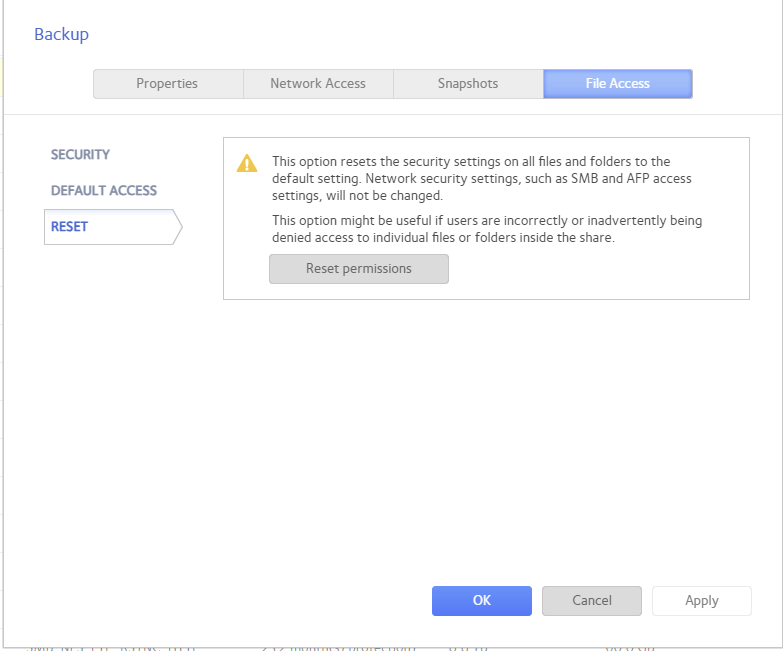783x651 pixels.
Task: Click the paragraph about users denied access
Action: coord(486,228)
